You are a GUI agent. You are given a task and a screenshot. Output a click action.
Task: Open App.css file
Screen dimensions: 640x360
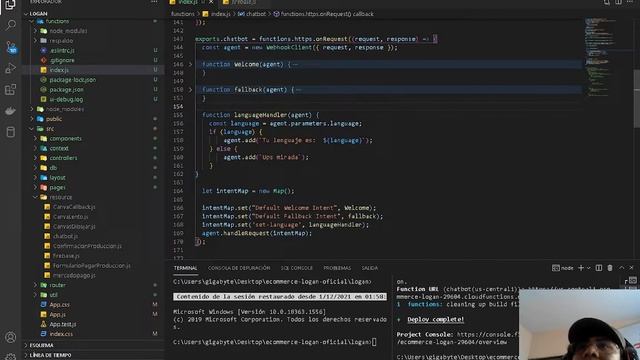point(60,304)
